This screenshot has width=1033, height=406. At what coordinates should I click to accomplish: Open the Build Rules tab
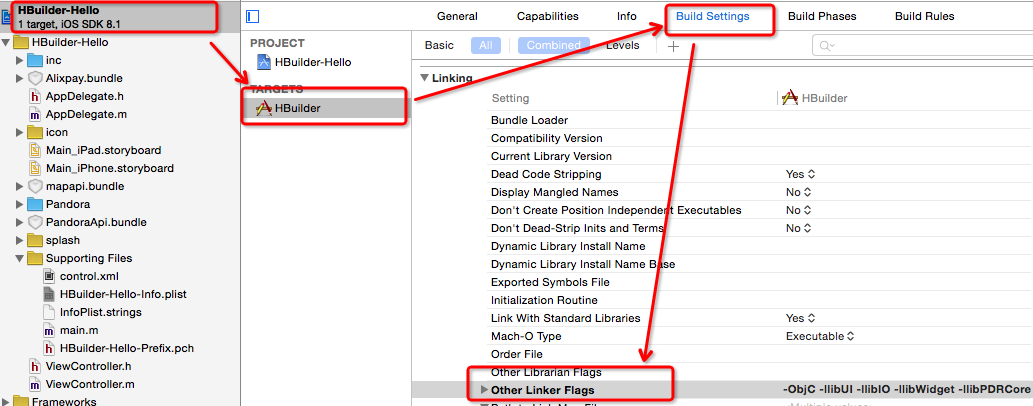[x=924, y=16]
